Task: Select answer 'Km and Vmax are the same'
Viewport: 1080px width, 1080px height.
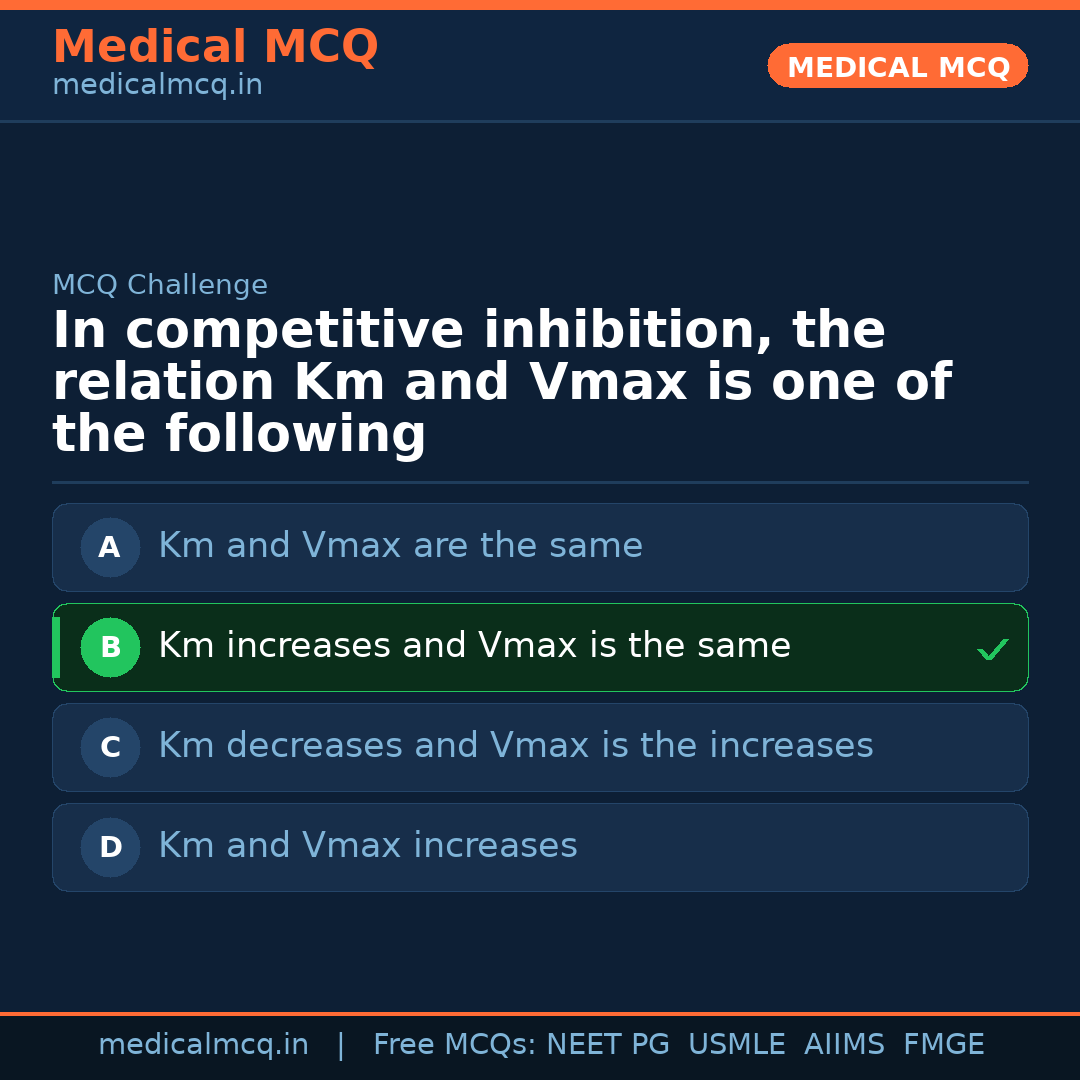Action: point(400,546)
